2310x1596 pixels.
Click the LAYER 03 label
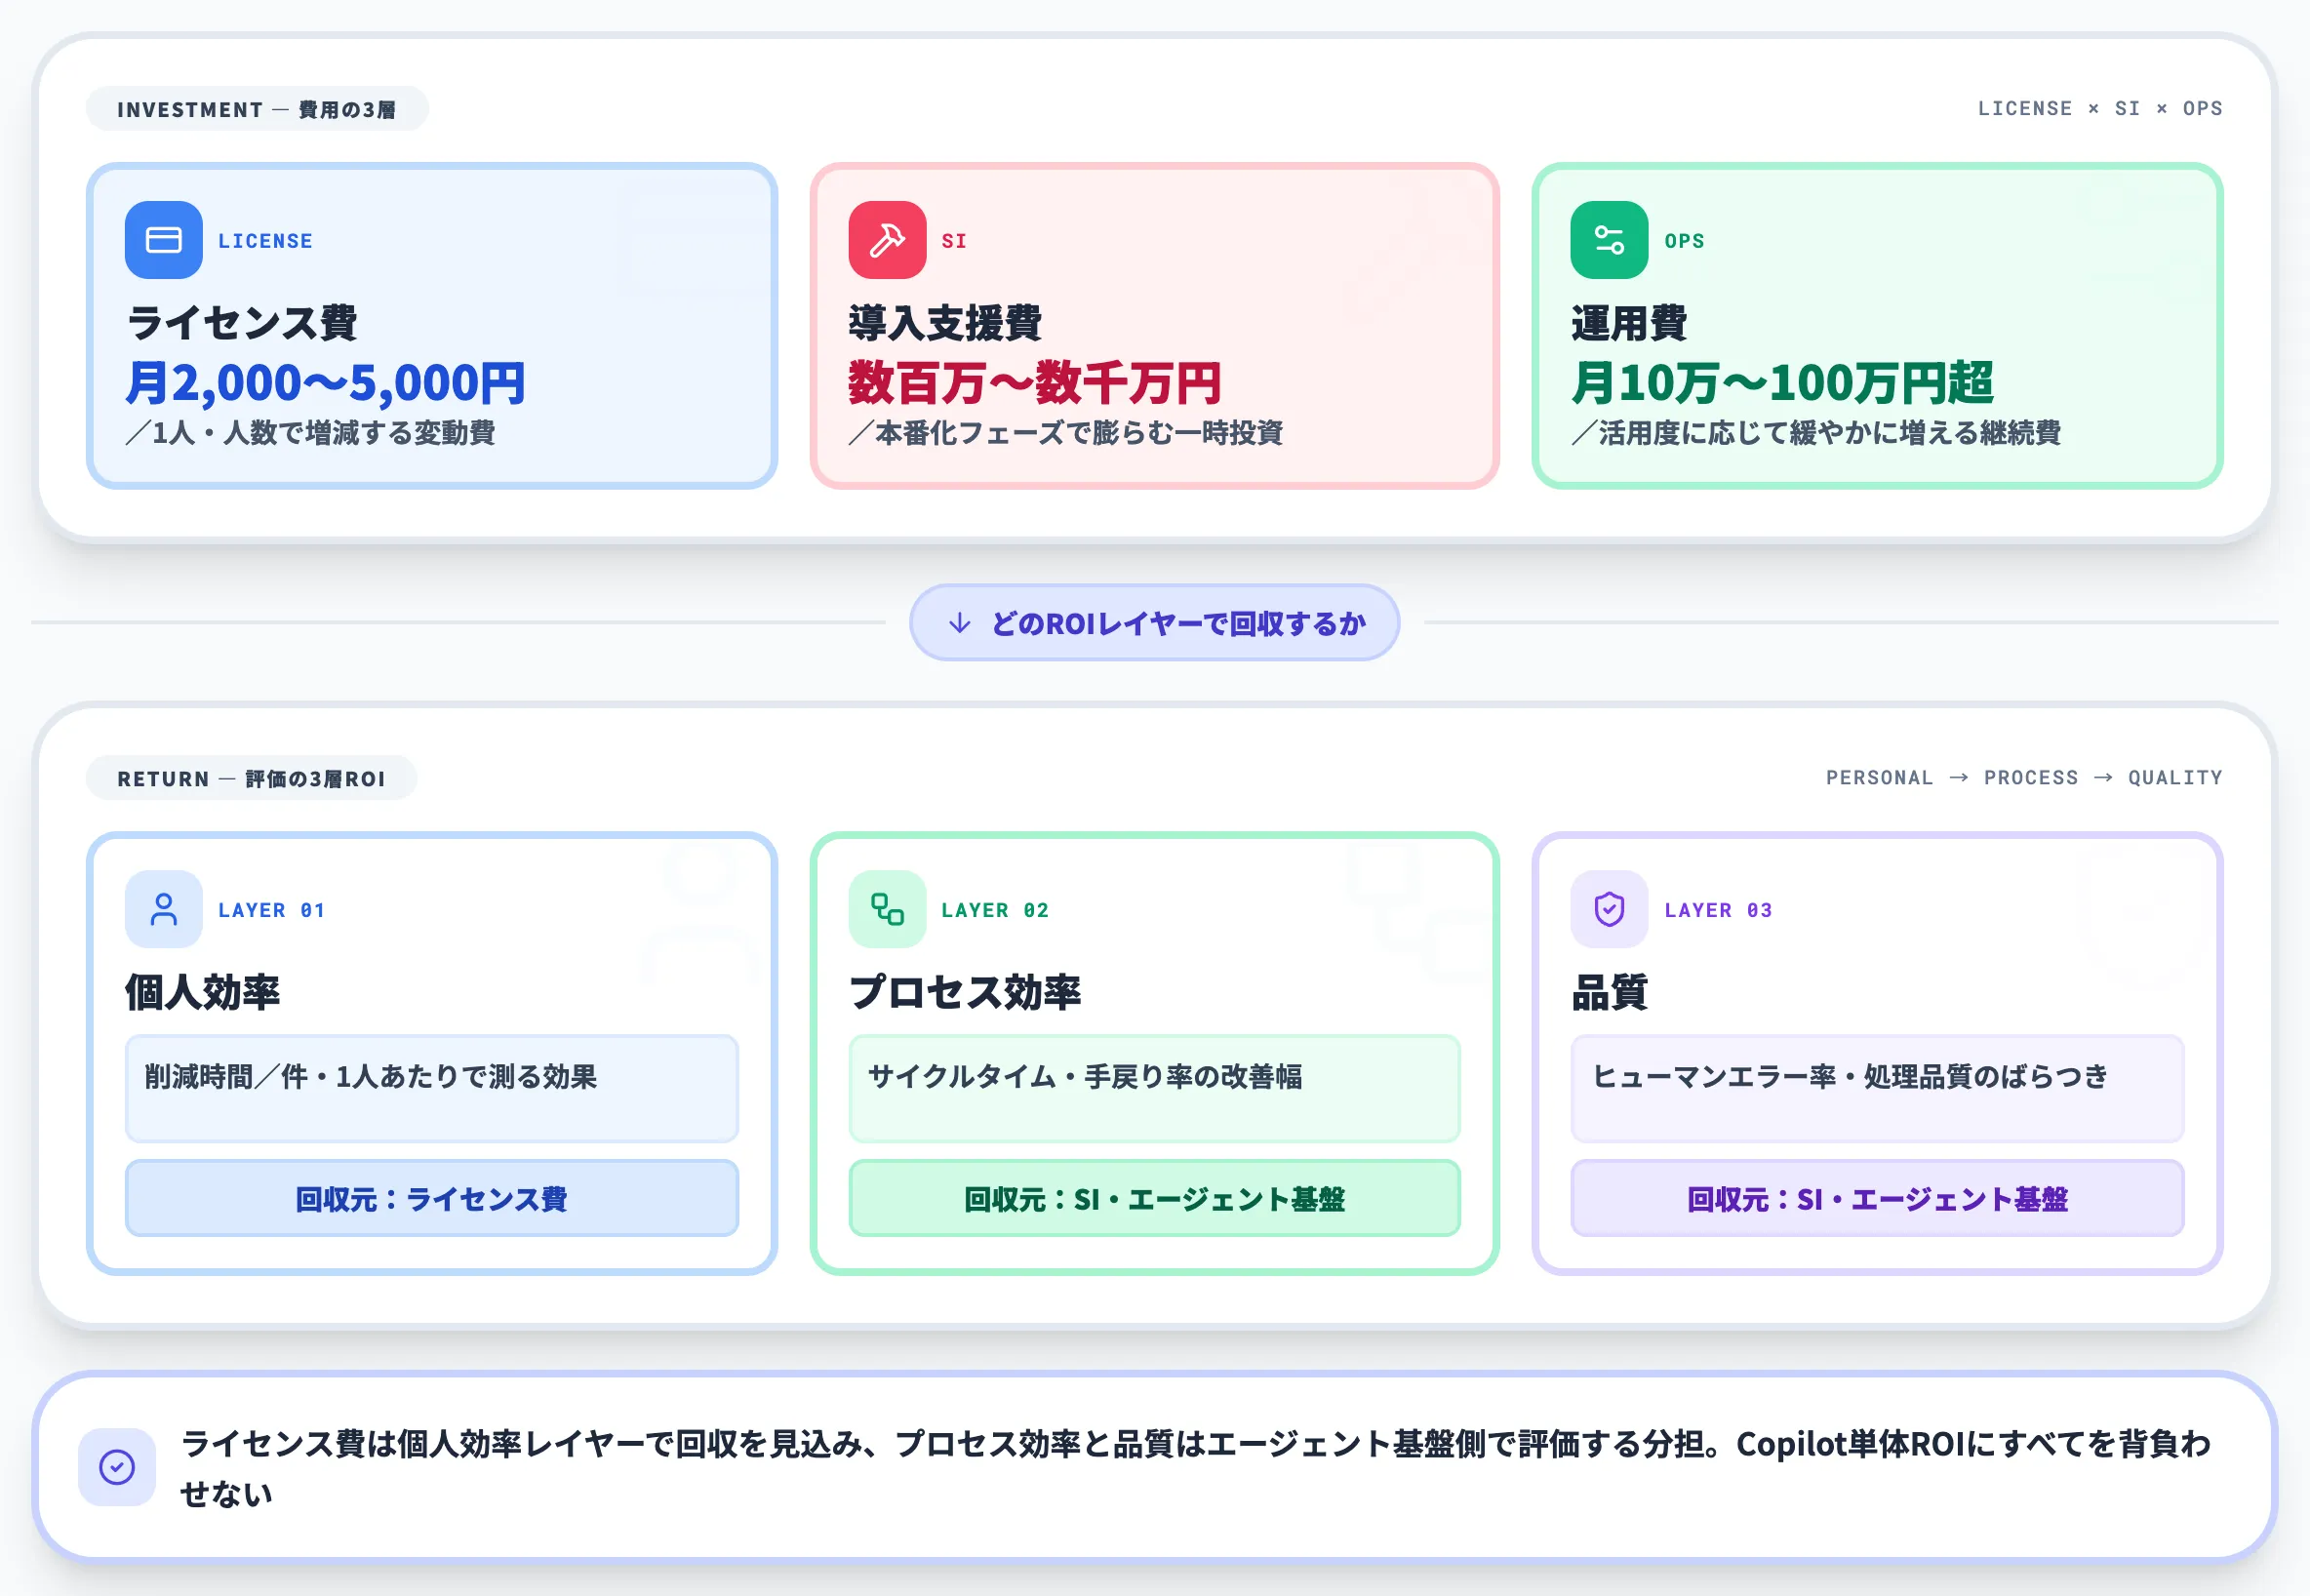pyautogui.click(x=1718, y=910)
